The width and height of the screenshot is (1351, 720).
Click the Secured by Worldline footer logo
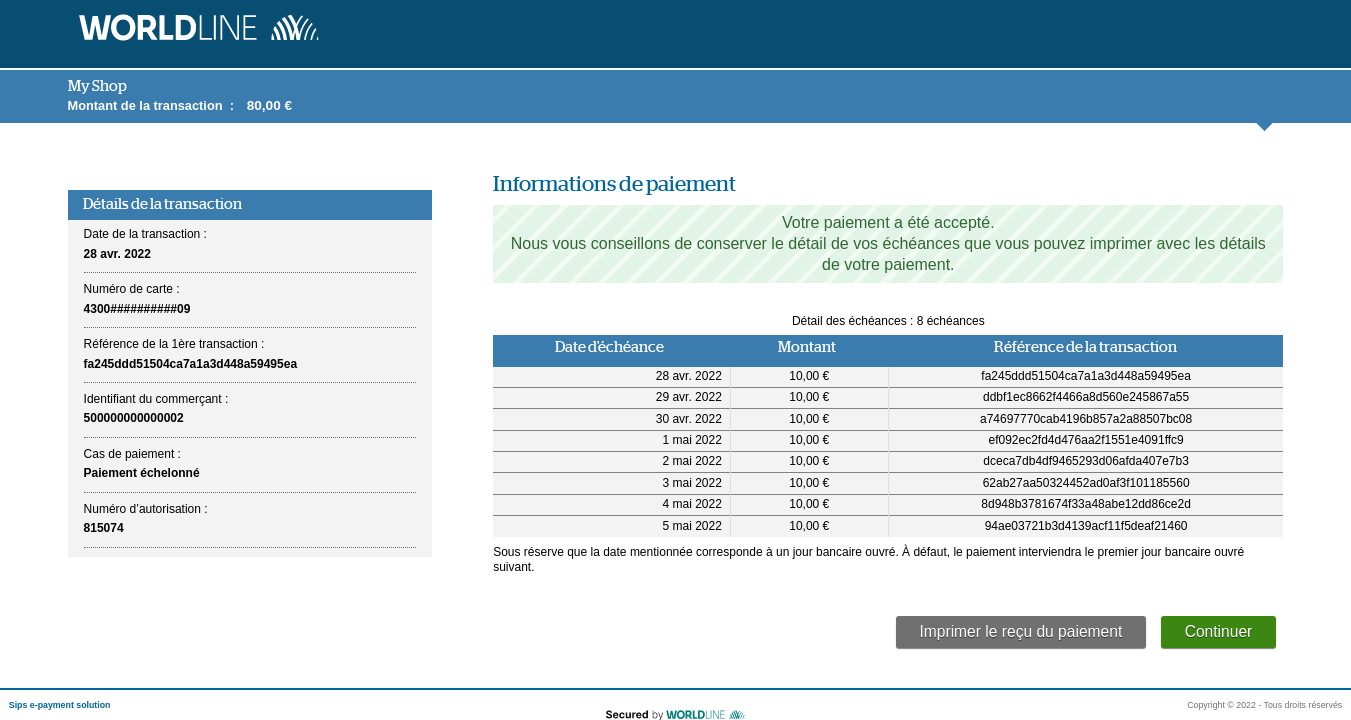pos(675,714)
